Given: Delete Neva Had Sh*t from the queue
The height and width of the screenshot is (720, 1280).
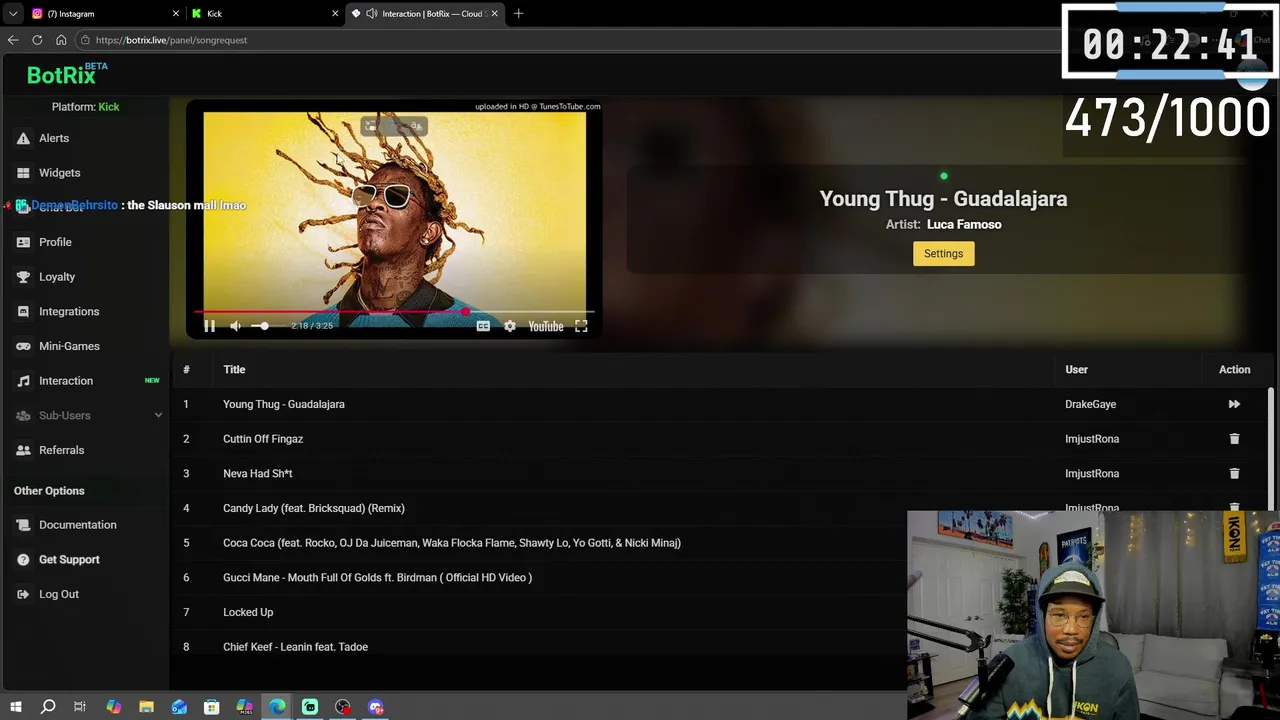Looking at the screenshot, I should [x=1234, y=473].
